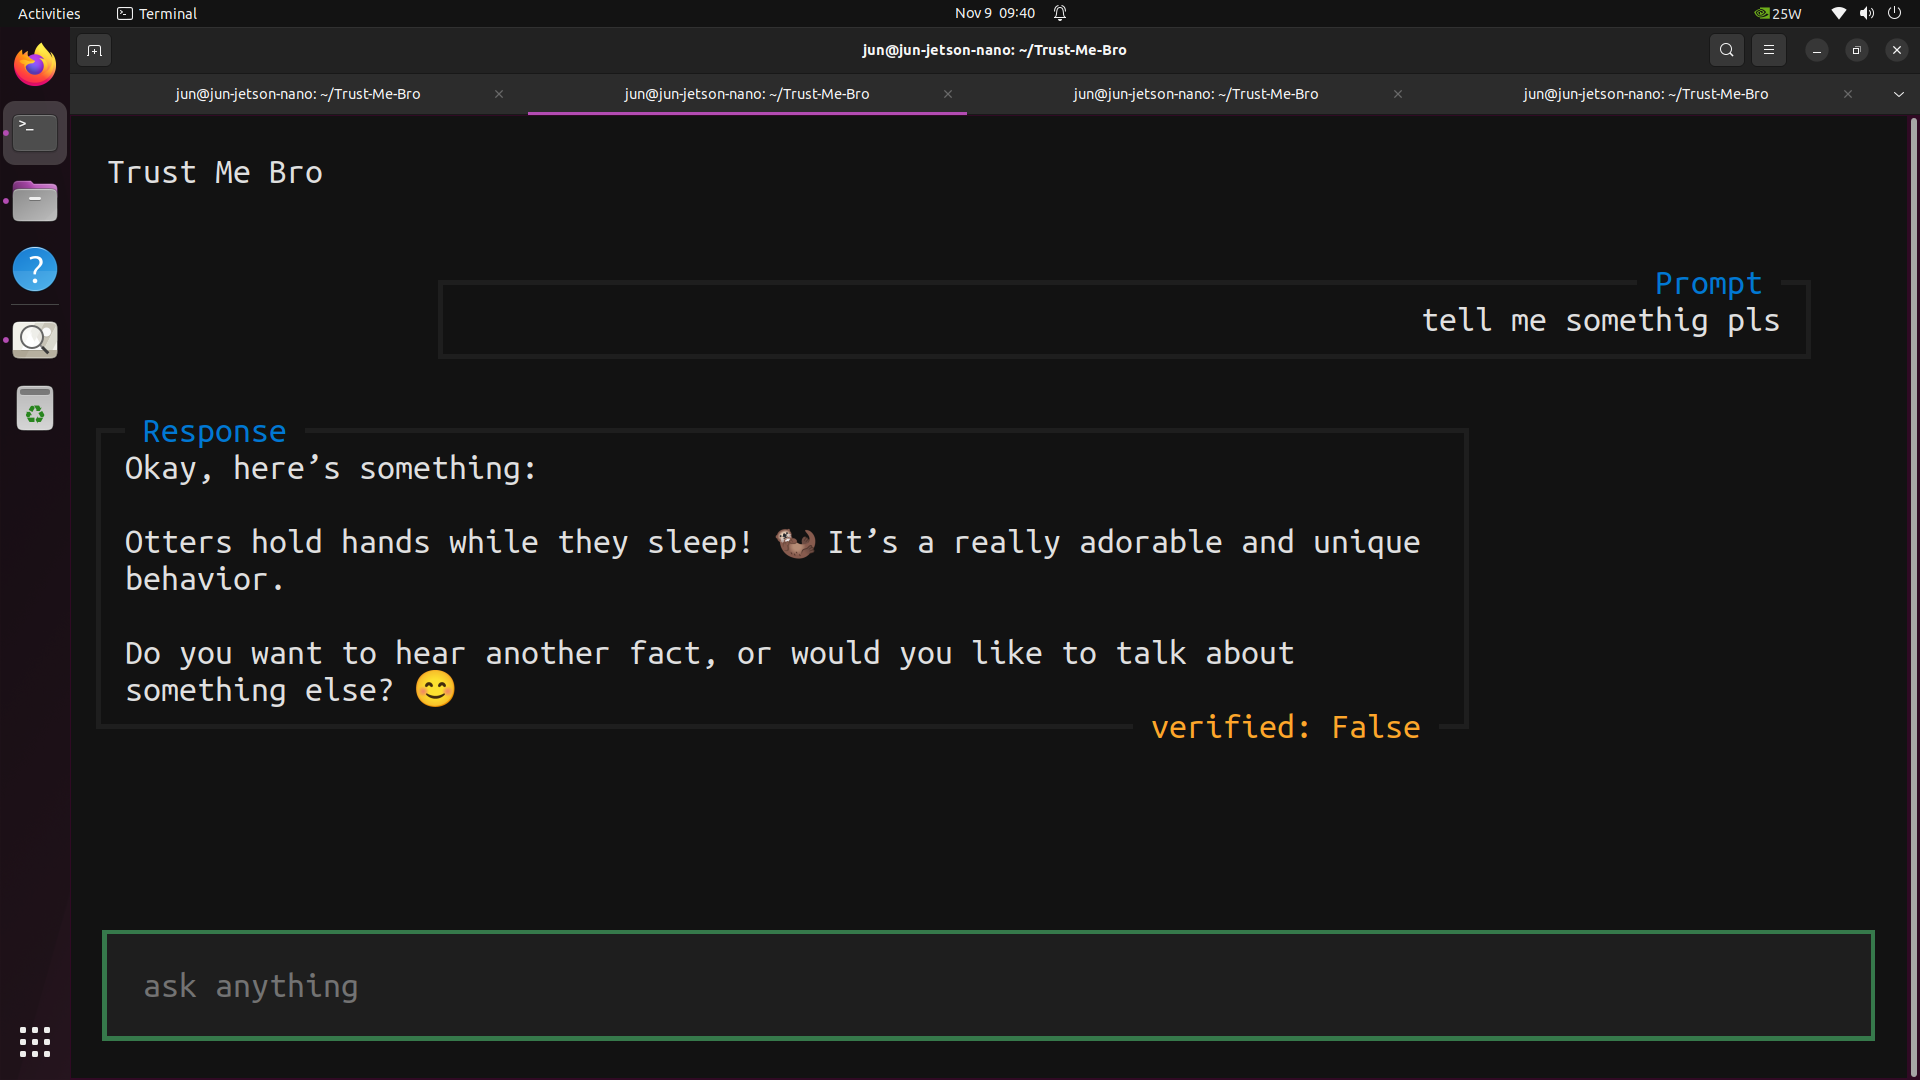1920x1080 pixels.
Task: Open the Help icon in dock
Action: pos(35,269)
